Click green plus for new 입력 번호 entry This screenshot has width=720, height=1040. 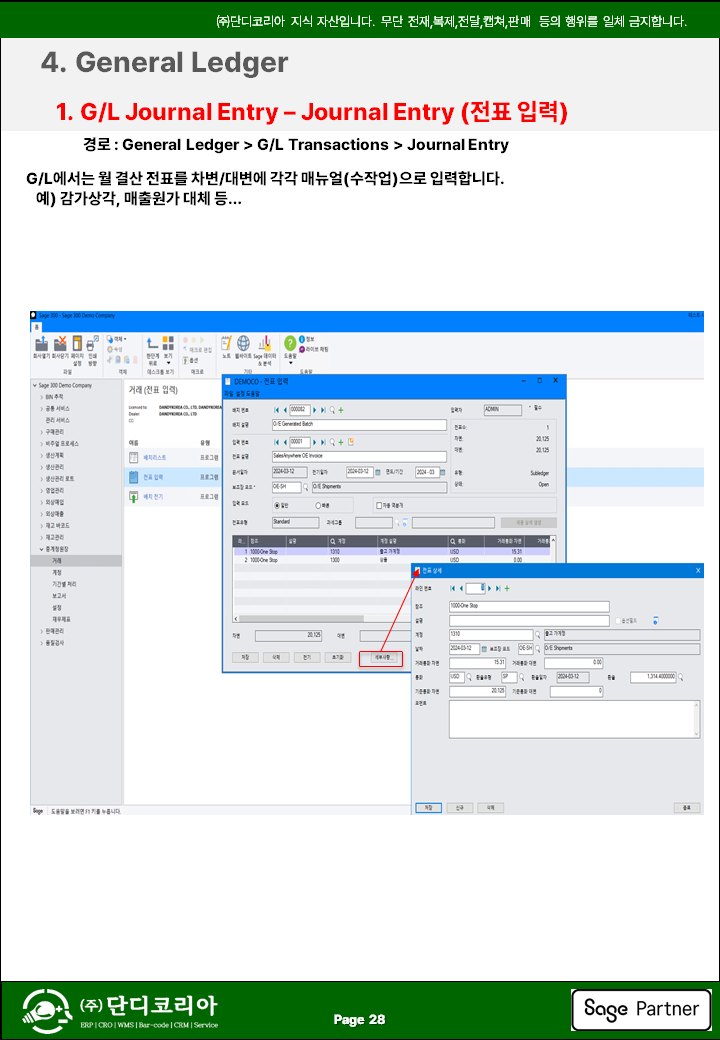341,442
